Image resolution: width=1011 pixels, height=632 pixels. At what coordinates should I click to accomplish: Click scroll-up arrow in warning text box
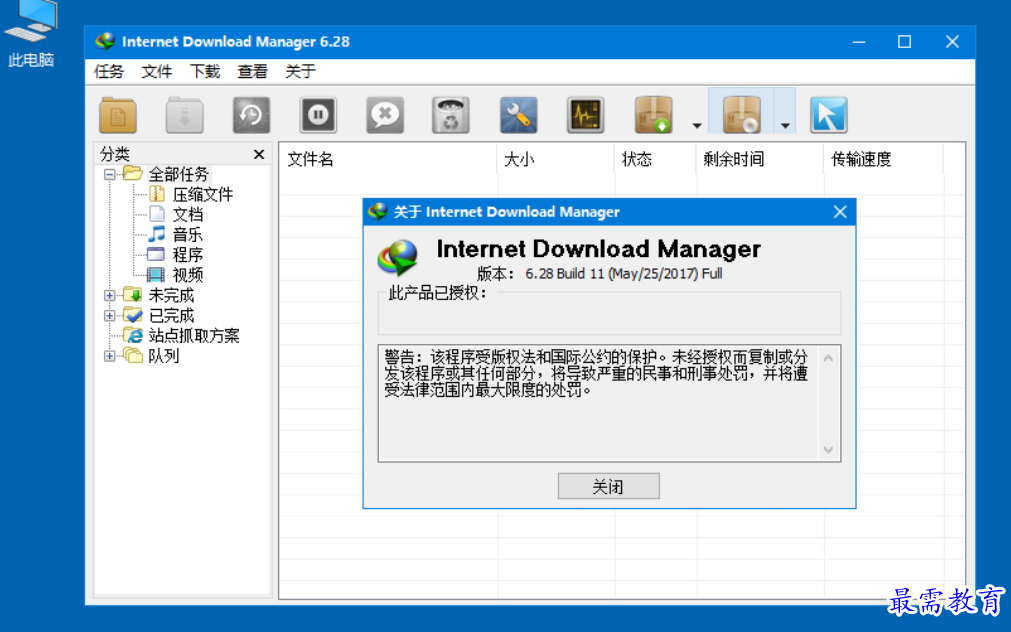coord(829,359)
